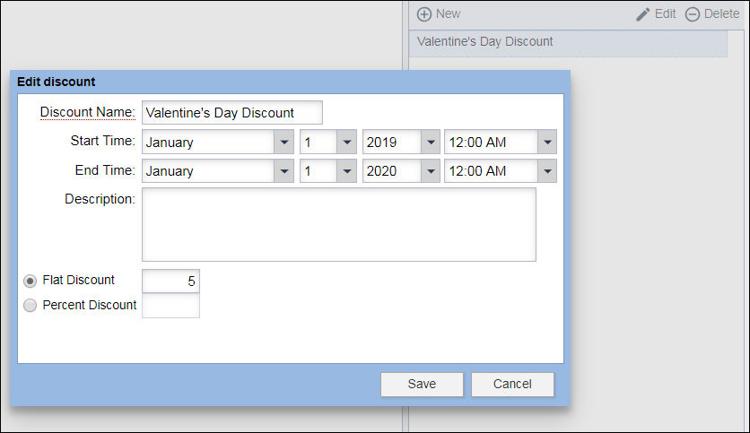Screen dimensions: 750x433
Task: Click the Percent Discount value field
Action: (x=171, y=305)
